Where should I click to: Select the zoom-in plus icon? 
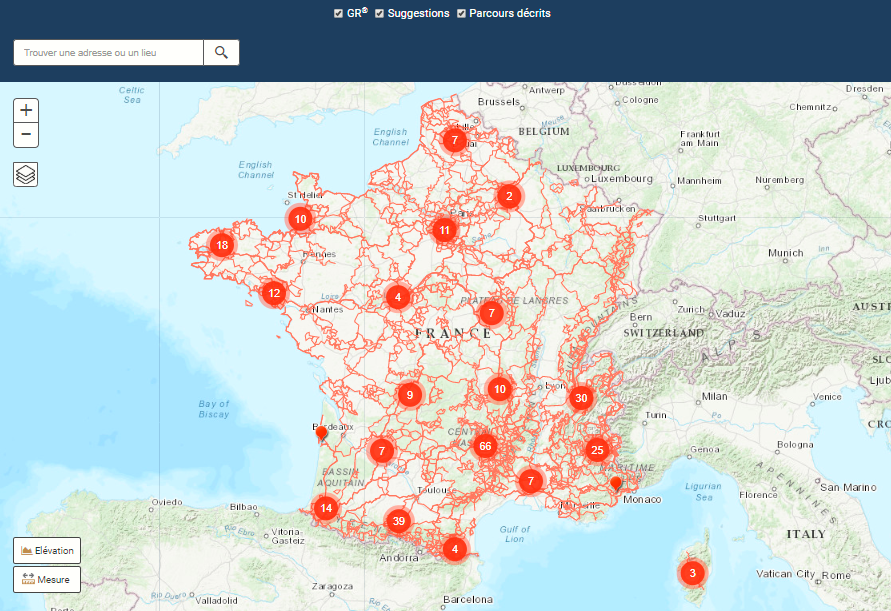25,110
